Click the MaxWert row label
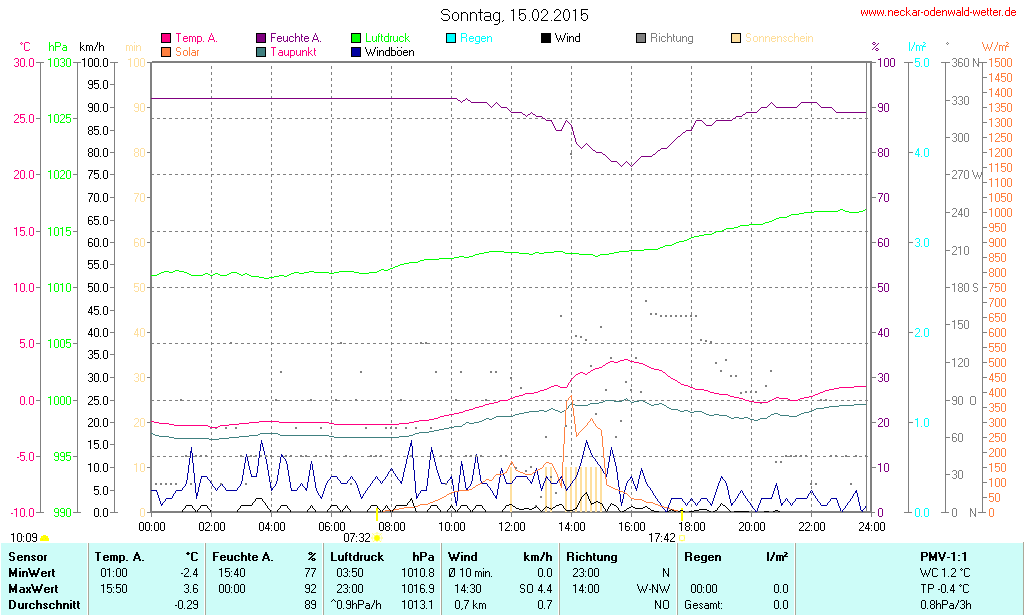The width and height of the screenshot is (1024, 615). coord(32,589)
